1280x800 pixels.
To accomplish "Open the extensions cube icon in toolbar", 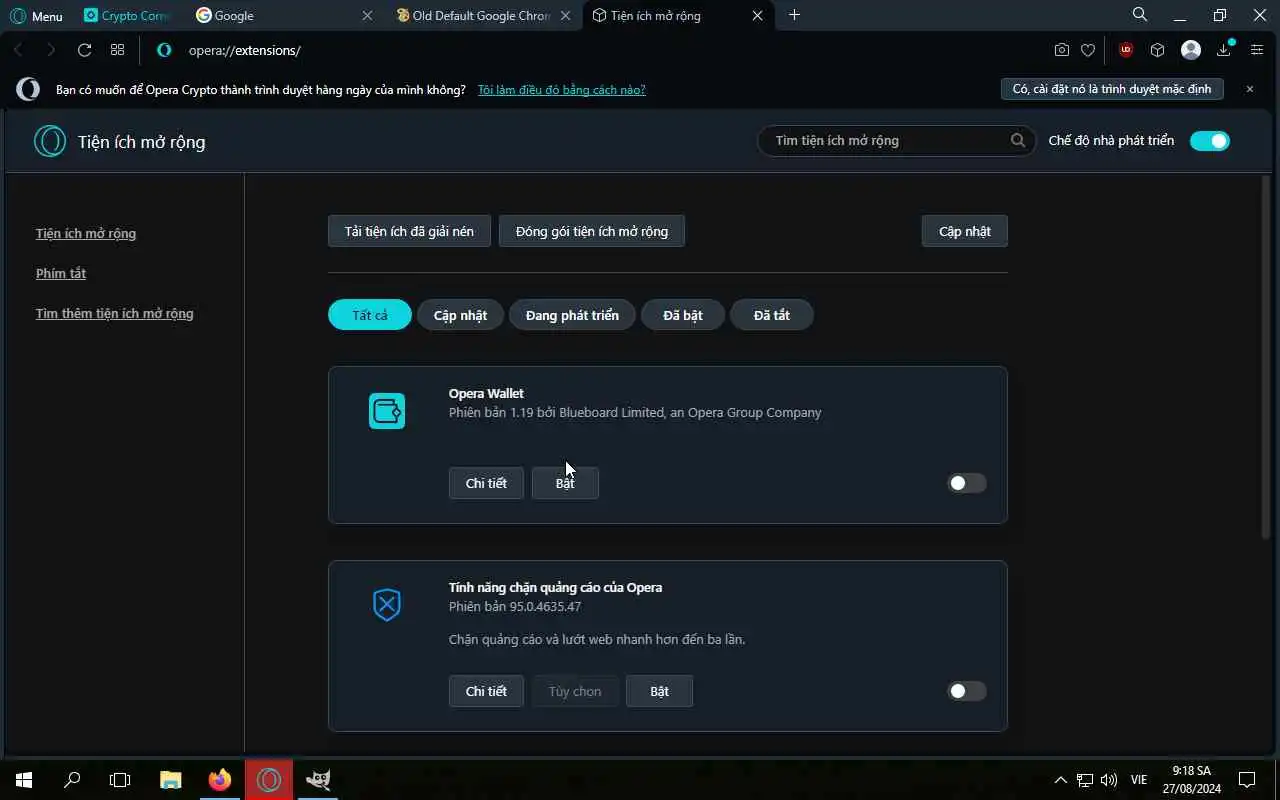I will (x=1157, y=50).
